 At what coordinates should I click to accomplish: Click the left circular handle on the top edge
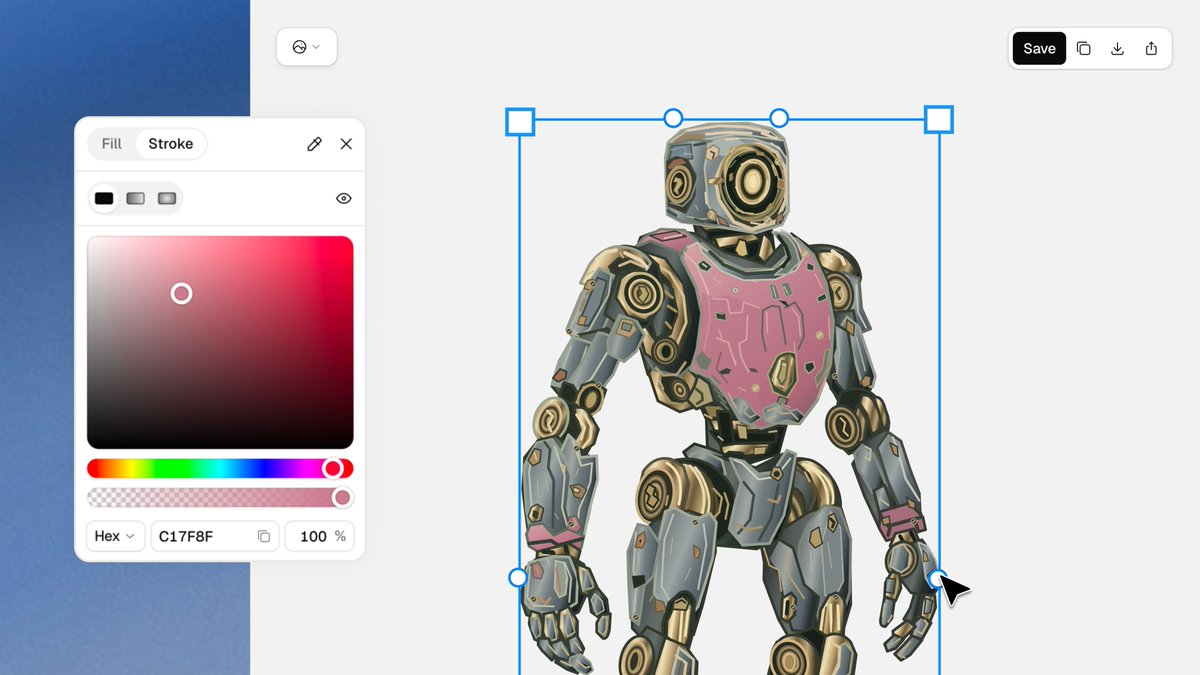[x=673, y=118]
